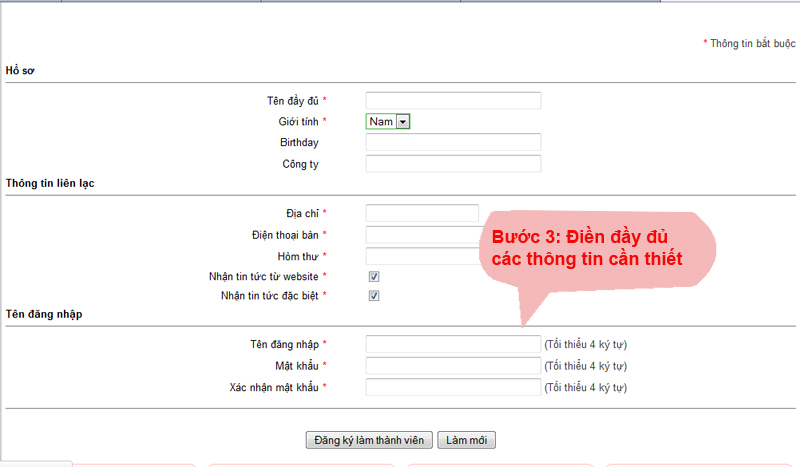Click the Tối thiểu 4 ký tự hint beside Mật khẩu
Viewport: 800px width, 467px height.
[586, 366]
